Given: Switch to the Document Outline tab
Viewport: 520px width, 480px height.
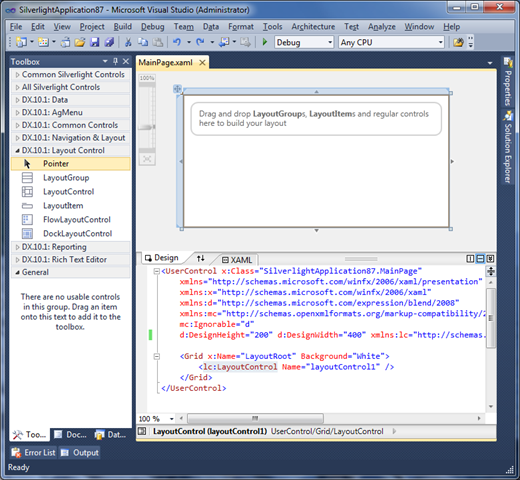Looking at the screenshot, I should (x=71, y=435).
